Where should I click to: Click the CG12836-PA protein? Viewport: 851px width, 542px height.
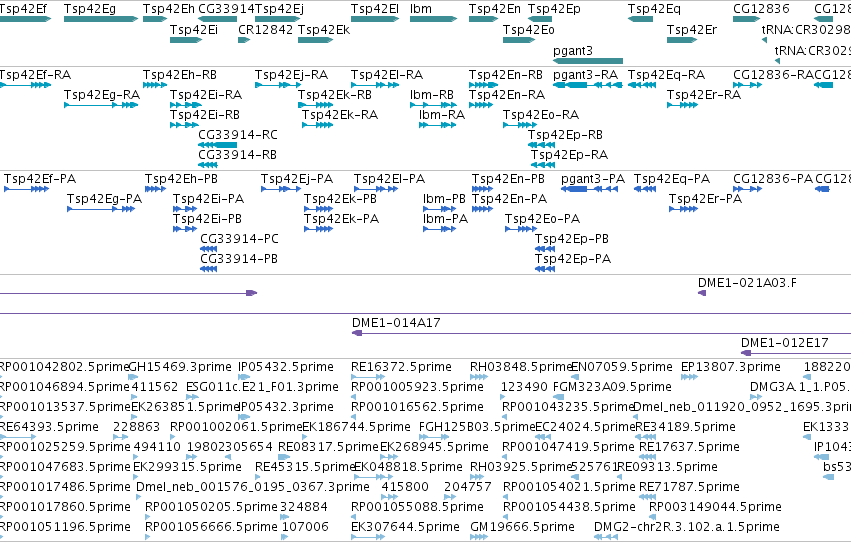click(x=747, y=189)
